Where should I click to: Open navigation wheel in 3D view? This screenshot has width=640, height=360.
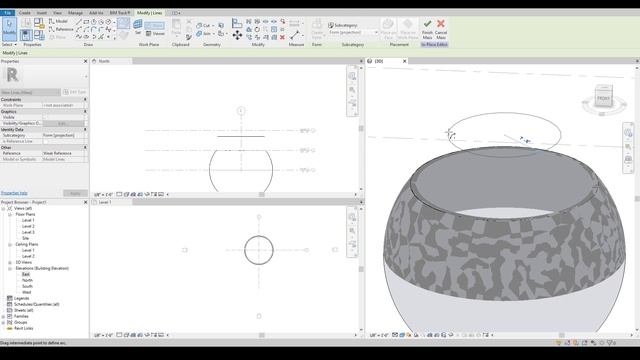628,133
